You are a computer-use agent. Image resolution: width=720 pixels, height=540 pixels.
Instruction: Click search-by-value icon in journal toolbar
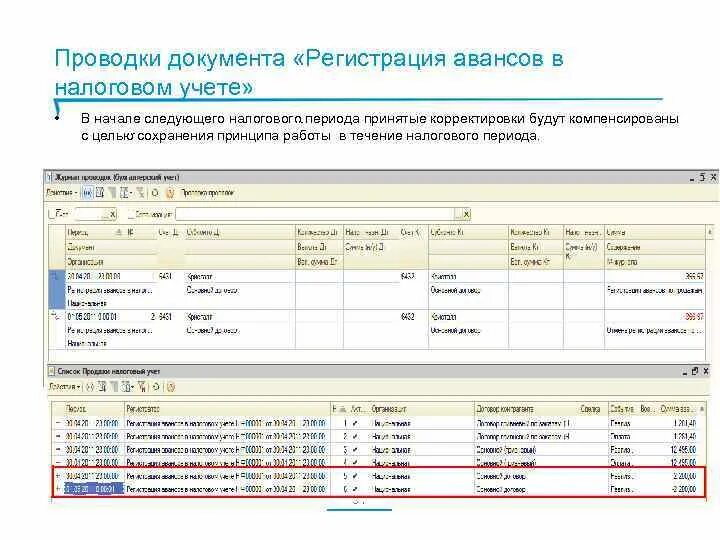pos(100,193)
